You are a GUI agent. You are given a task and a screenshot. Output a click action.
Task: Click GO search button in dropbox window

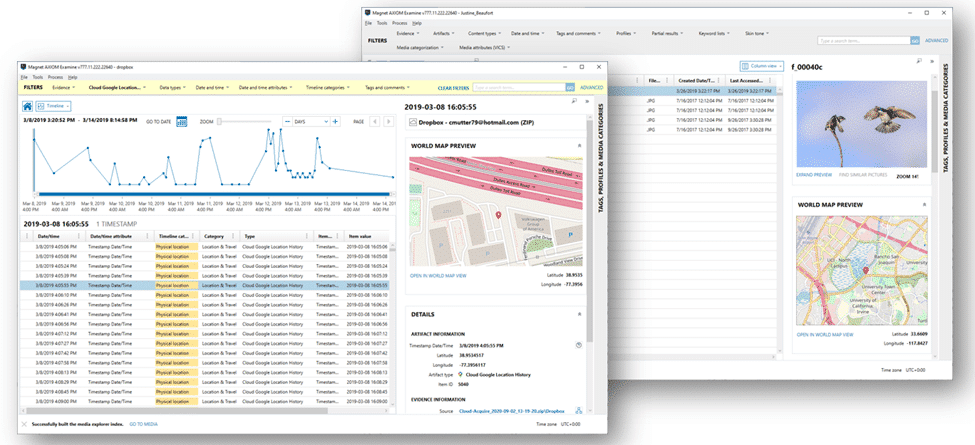(x=570, y=88)
